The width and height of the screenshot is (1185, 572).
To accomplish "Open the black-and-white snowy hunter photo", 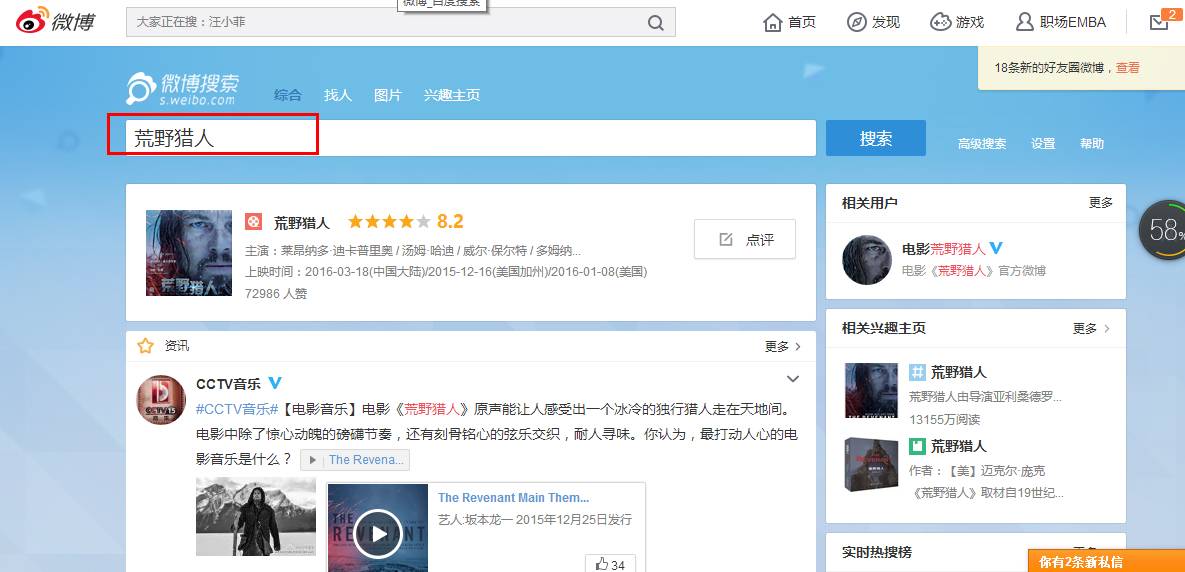I will [x=256, y=516].
